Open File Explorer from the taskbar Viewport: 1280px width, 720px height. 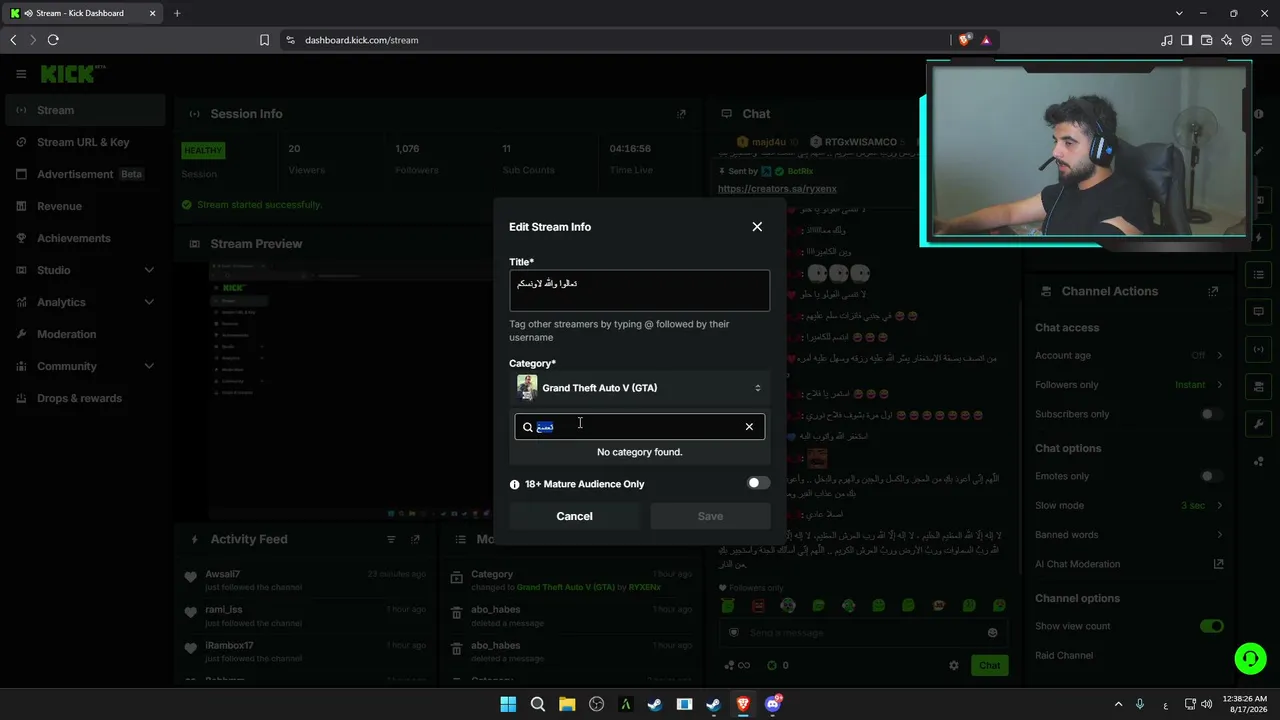[567, 704]
